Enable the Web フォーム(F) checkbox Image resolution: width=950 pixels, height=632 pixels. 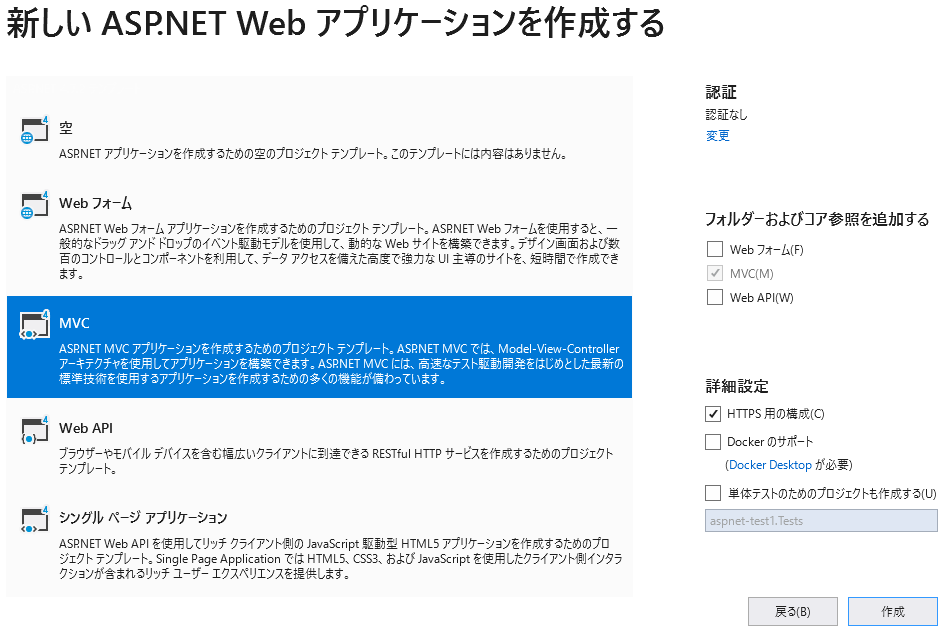[714, 249]
